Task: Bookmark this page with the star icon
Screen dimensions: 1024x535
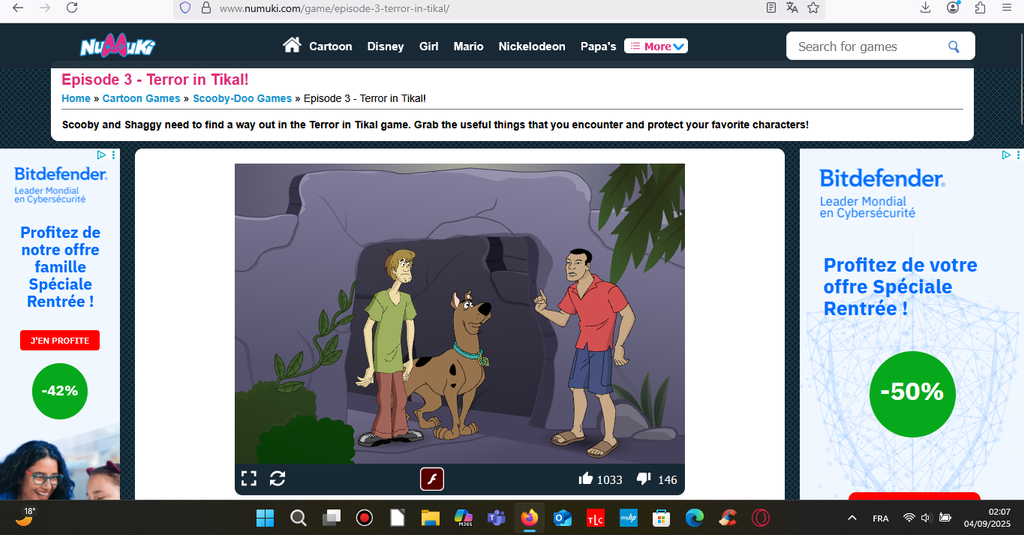Action: 813,8
